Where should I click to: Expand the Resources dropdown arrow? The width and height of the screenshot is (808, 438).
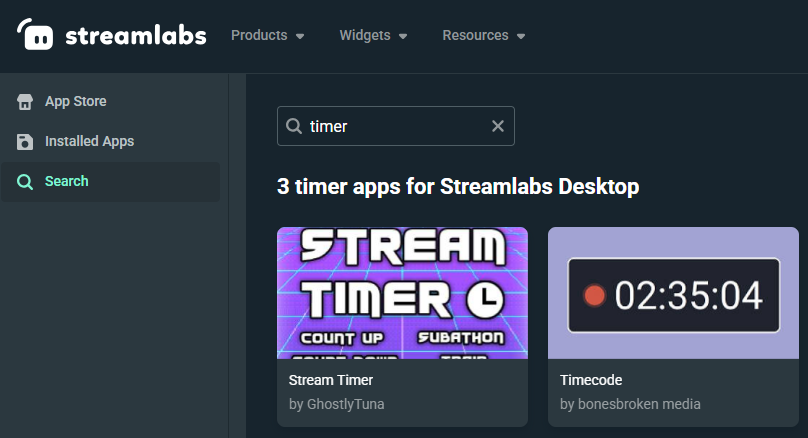pyautogui.click(x=521, y=37)
